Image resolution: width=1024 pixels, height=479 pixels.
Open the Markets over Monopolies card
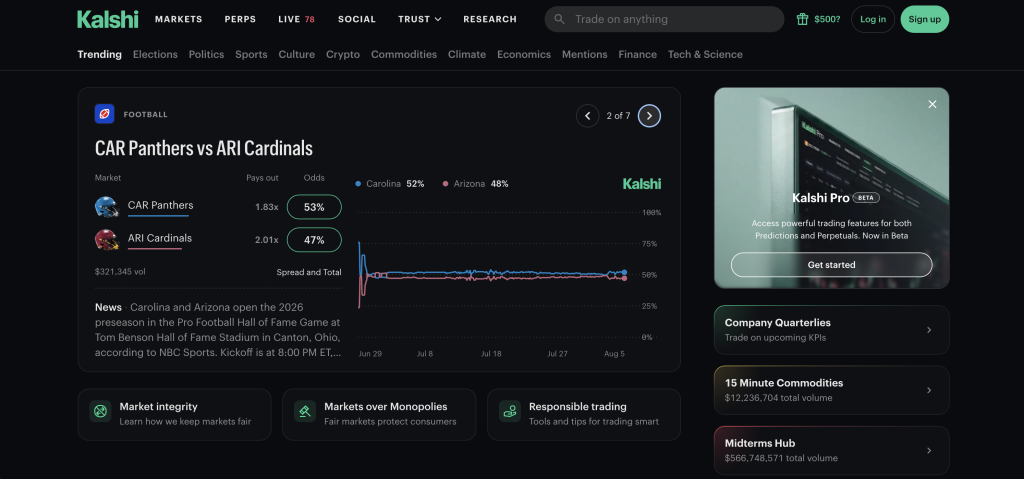click(379, 414)
